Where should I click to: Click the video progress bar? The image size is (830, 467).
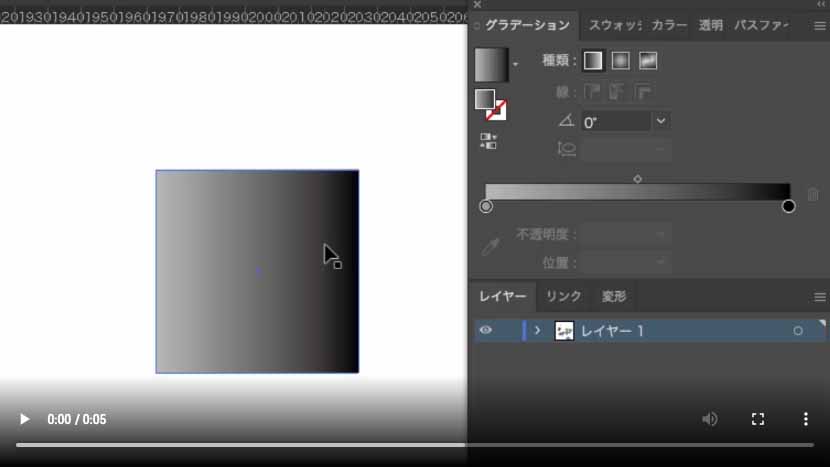(x=414, y=445)
